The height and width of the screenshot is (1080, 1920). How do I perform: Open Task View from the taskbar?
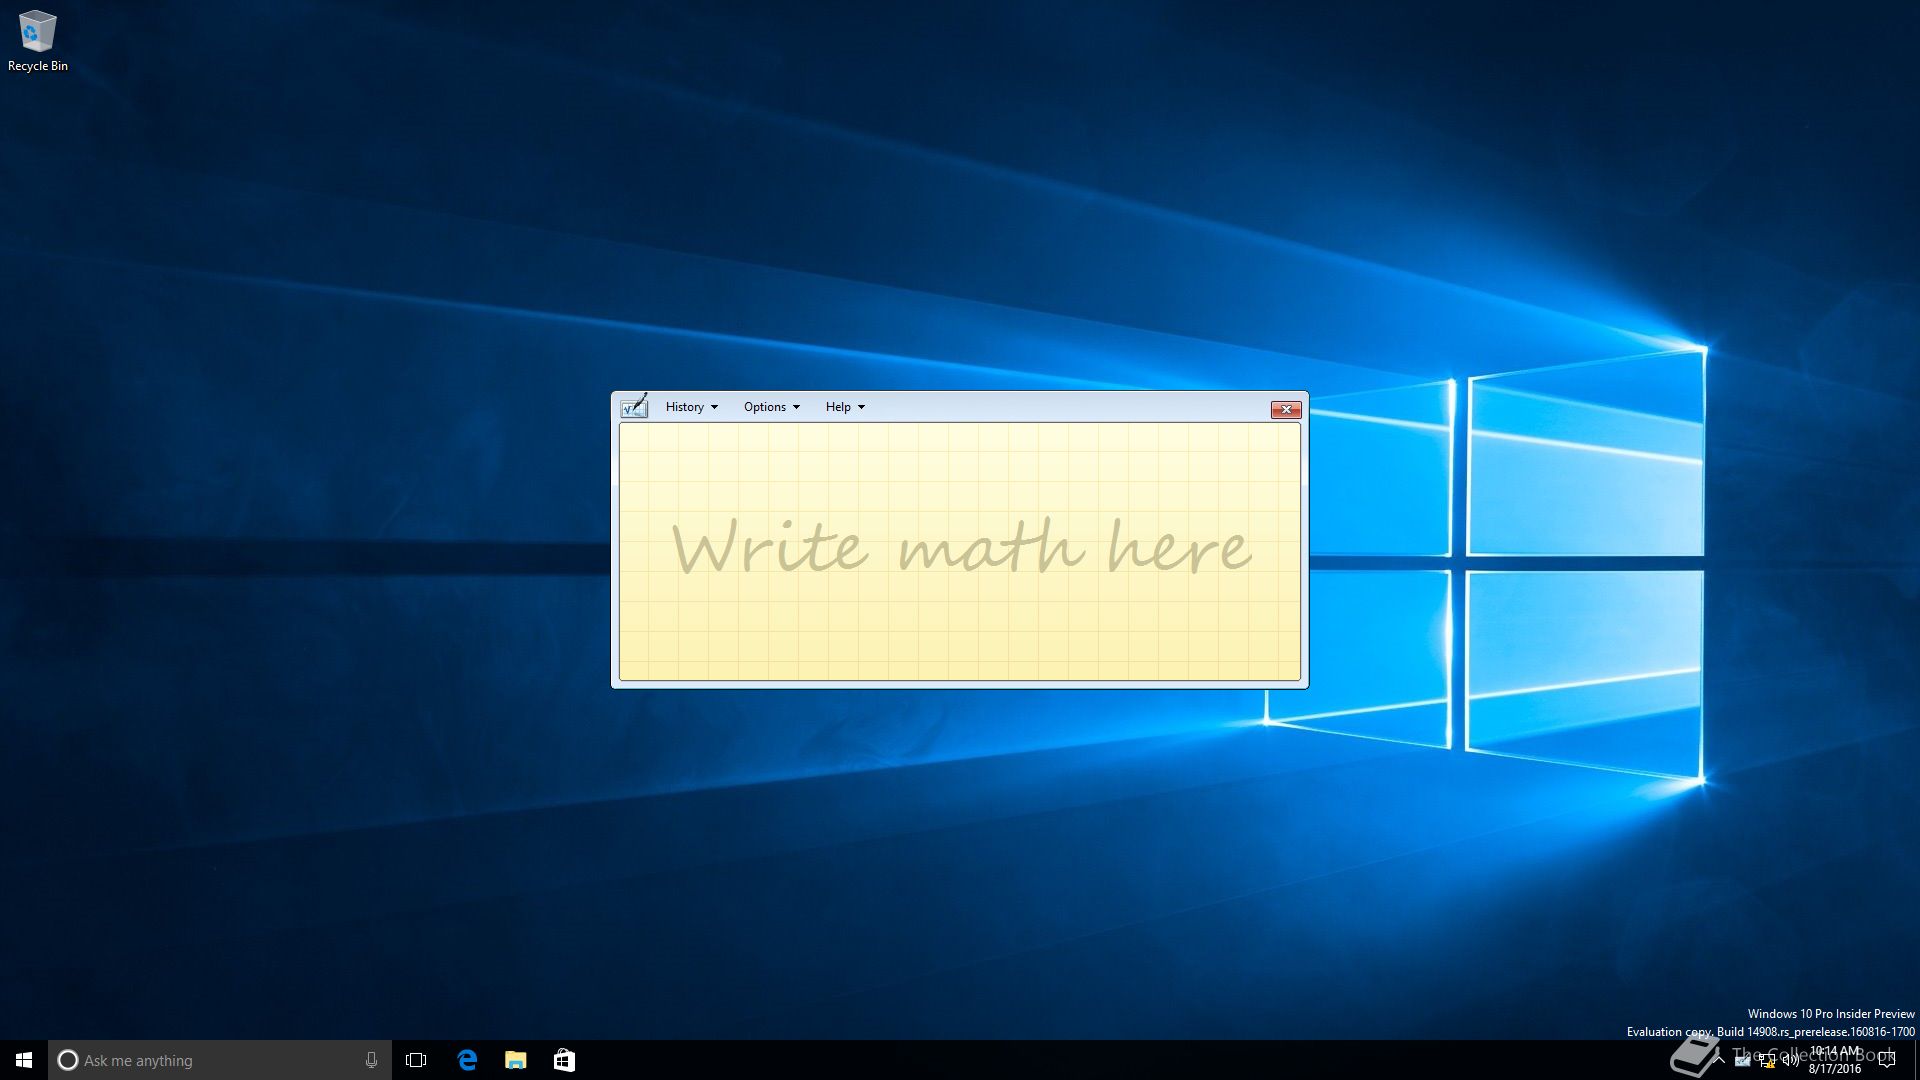(416, 1060)
